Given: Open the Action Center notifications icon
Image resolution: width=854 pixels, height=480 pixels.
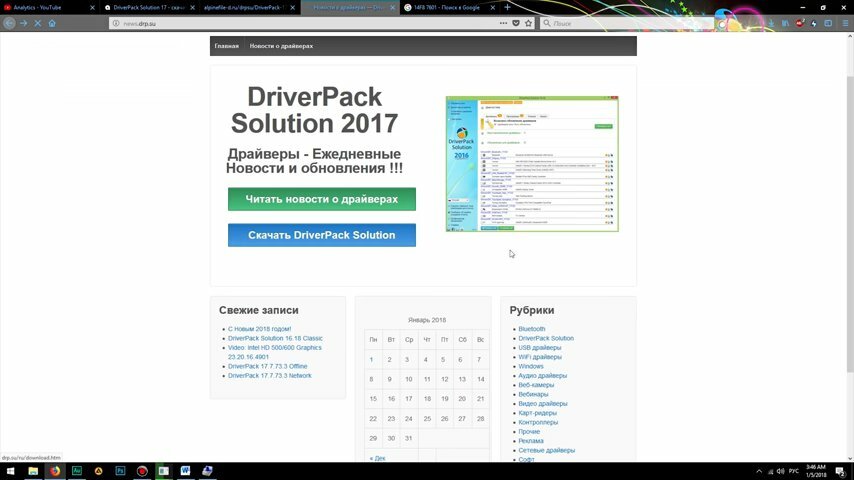Looking at the screenshot, I should (x=840, y=471).
